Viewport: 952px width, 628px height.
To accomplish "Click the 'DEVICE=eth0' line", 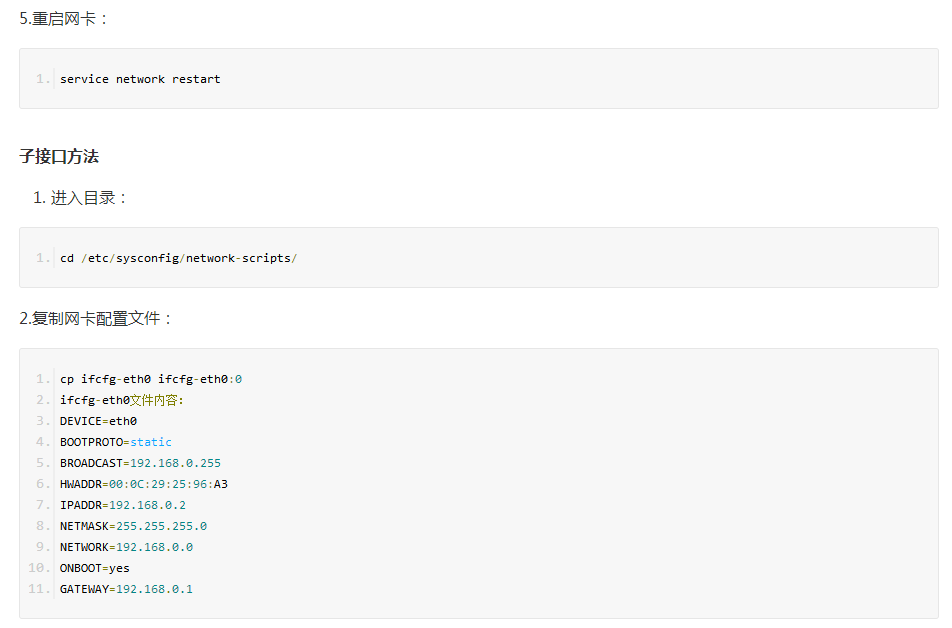I will coord(98,421).
